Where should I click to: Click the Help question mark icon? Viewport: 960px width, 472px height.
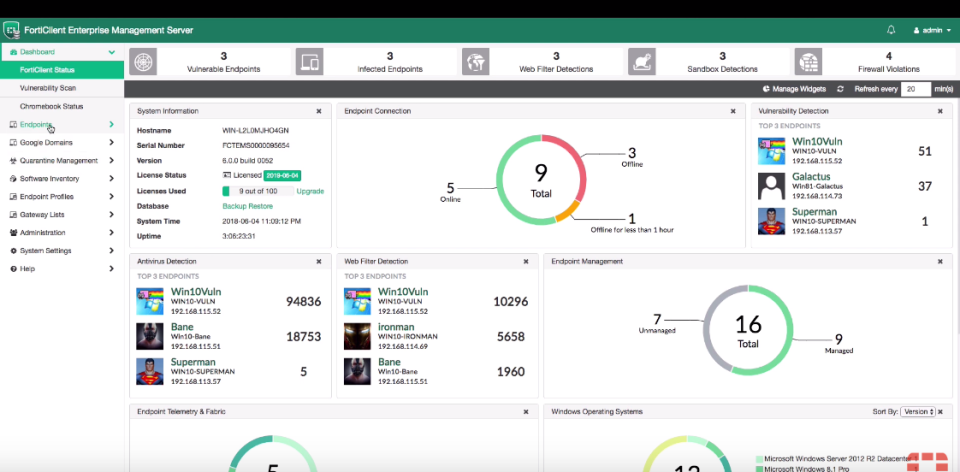(x=13, y=269)
